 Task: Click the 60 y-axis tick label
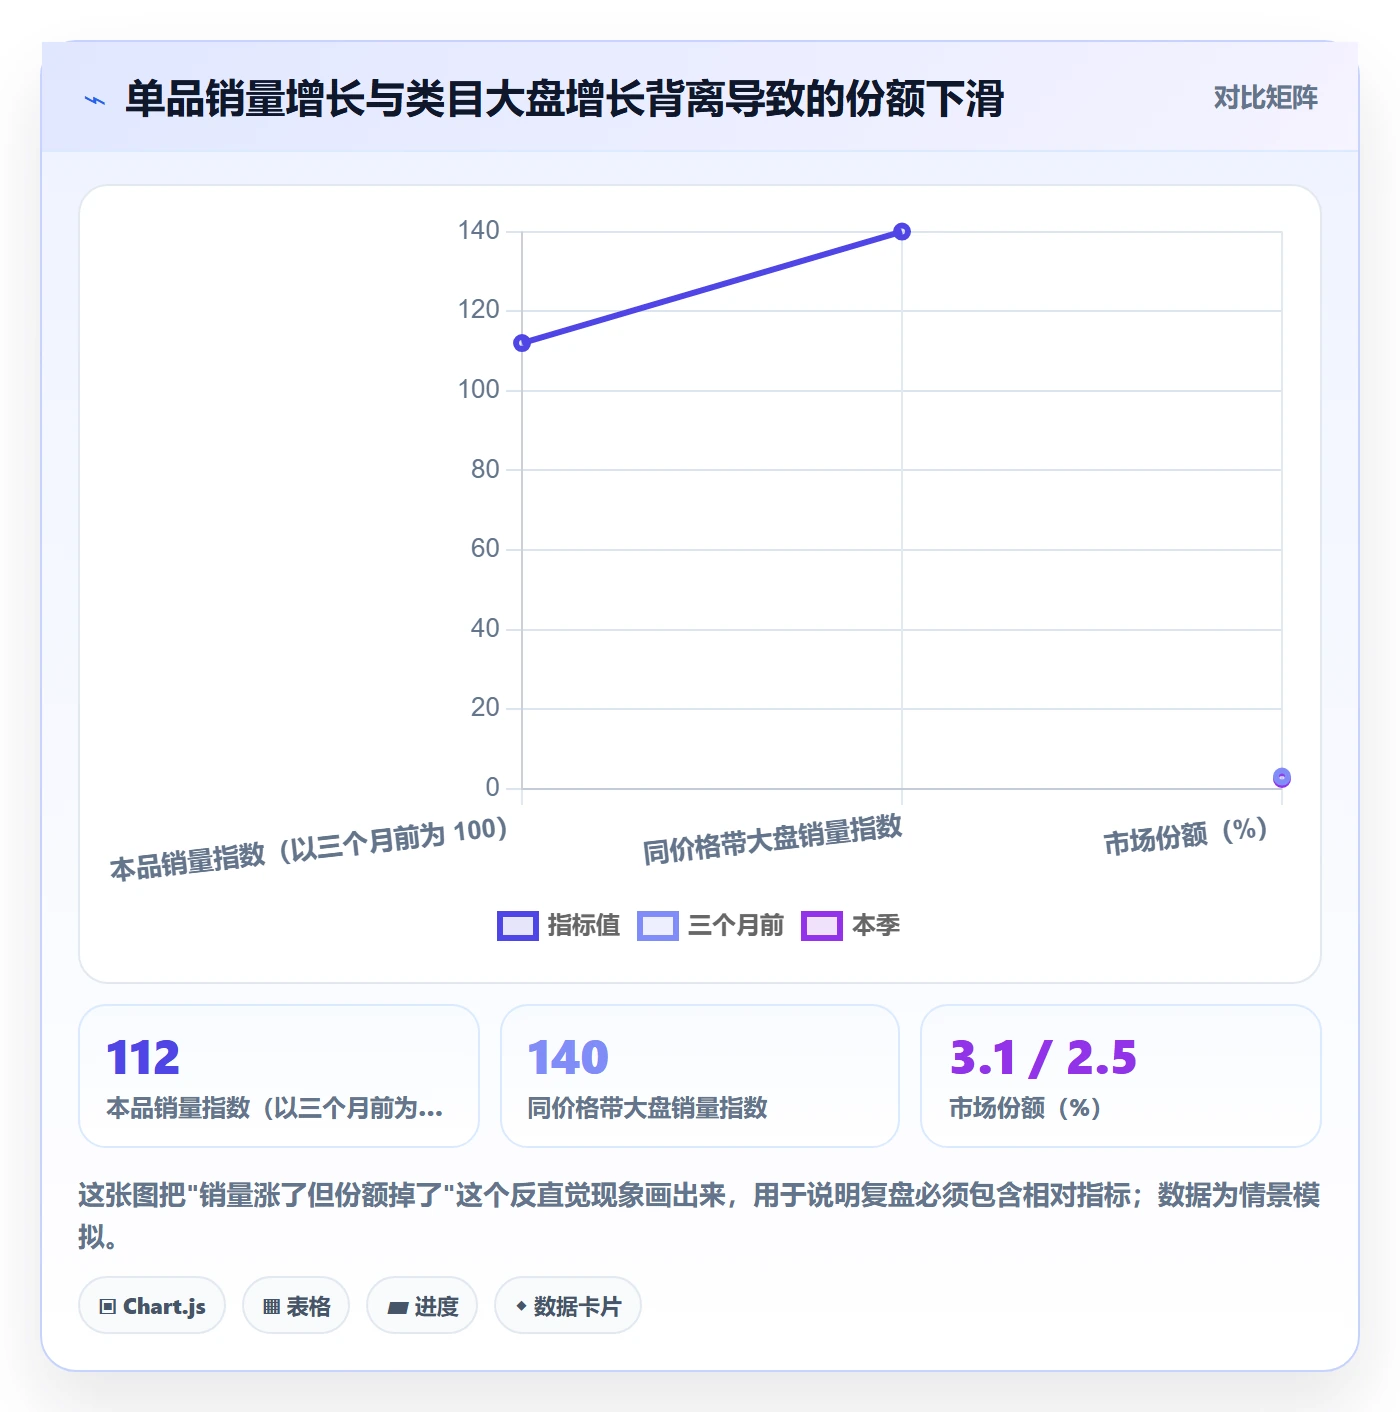[x=485, y=549]
